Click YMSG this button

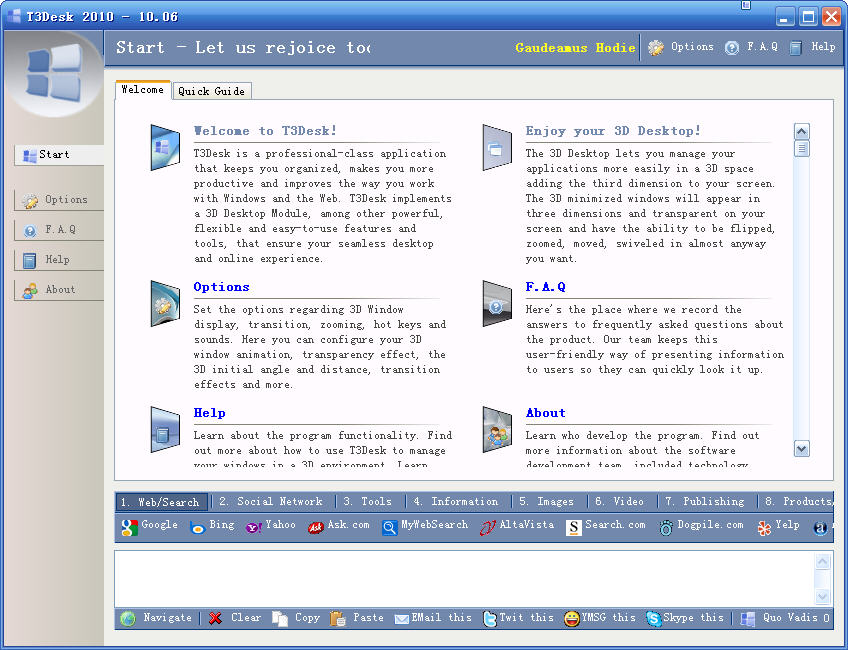pos(600,618)
